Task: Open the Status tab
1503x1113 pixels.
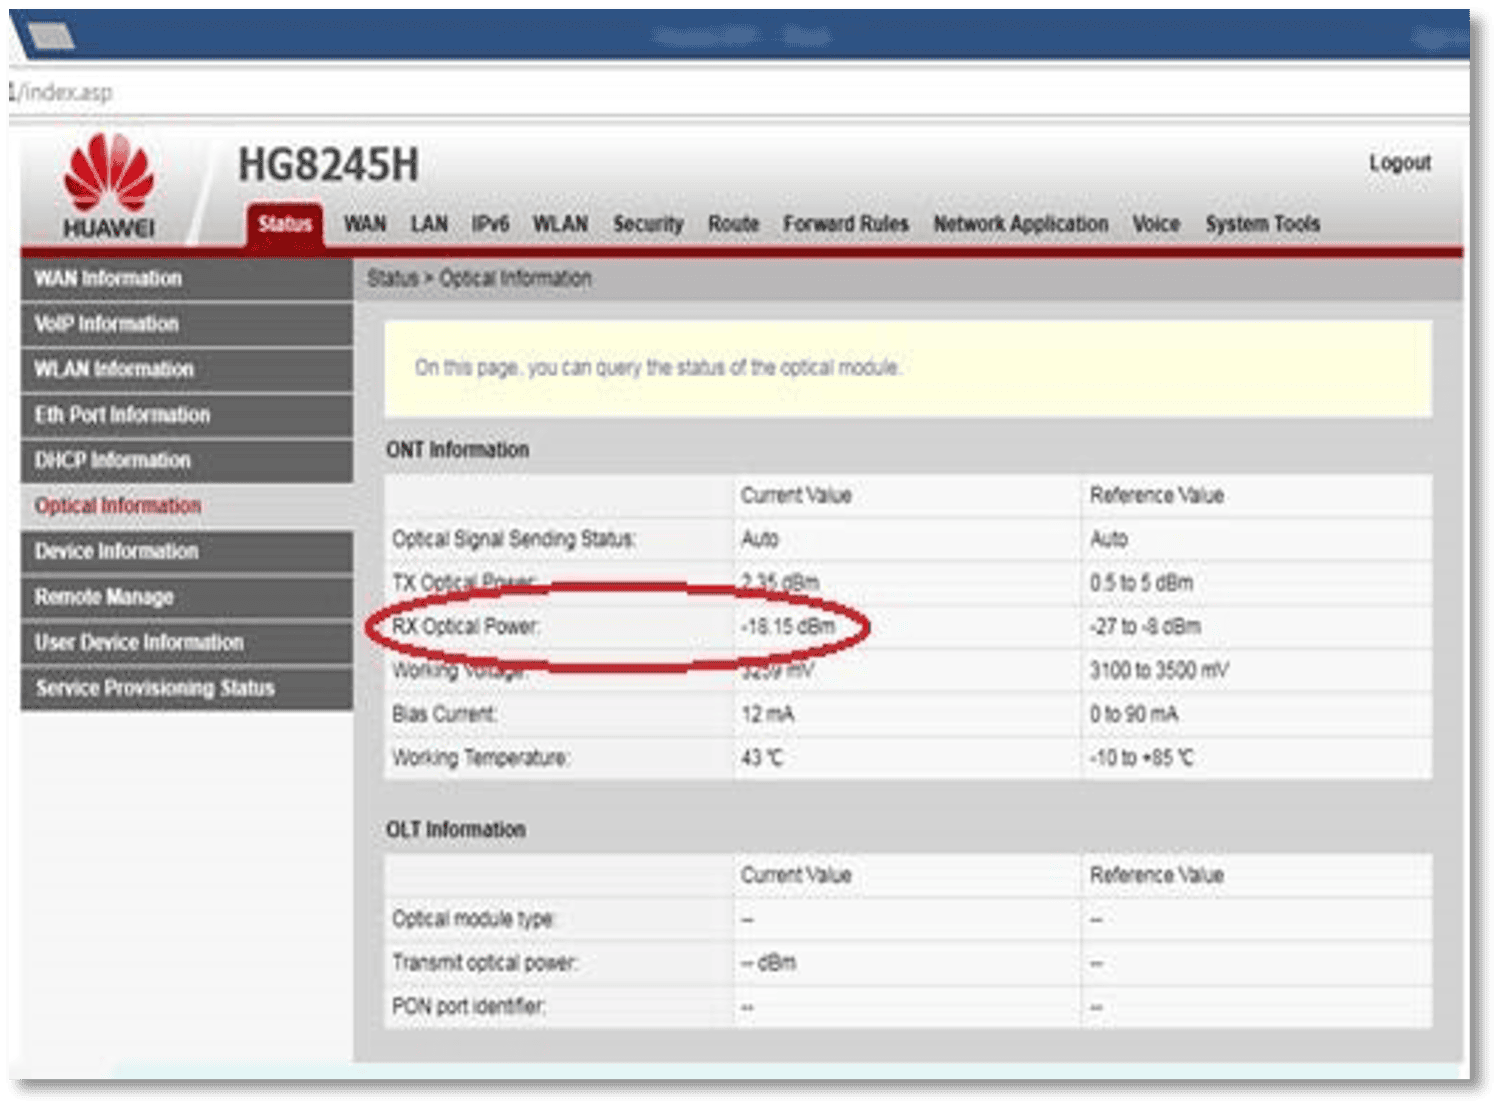Action: (x=285, y=224)
